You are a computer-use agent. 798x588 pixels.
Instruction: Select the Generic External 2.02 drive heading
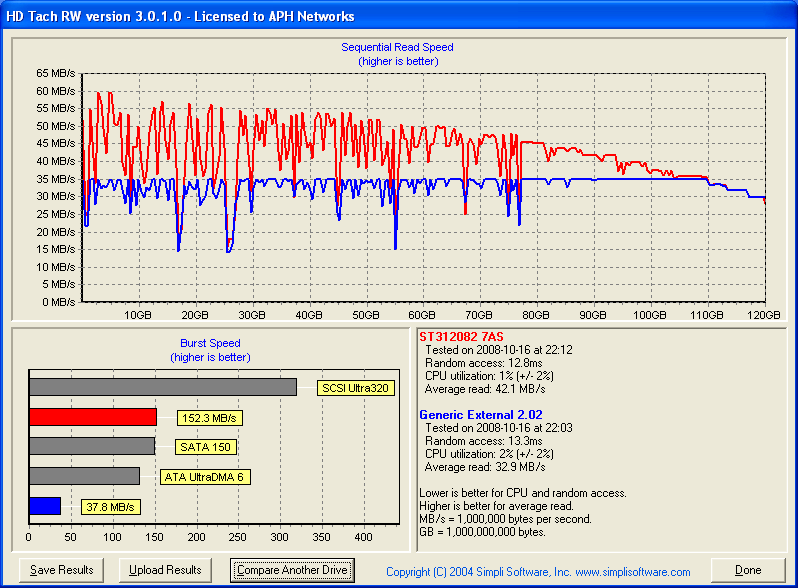click(482, 414)
